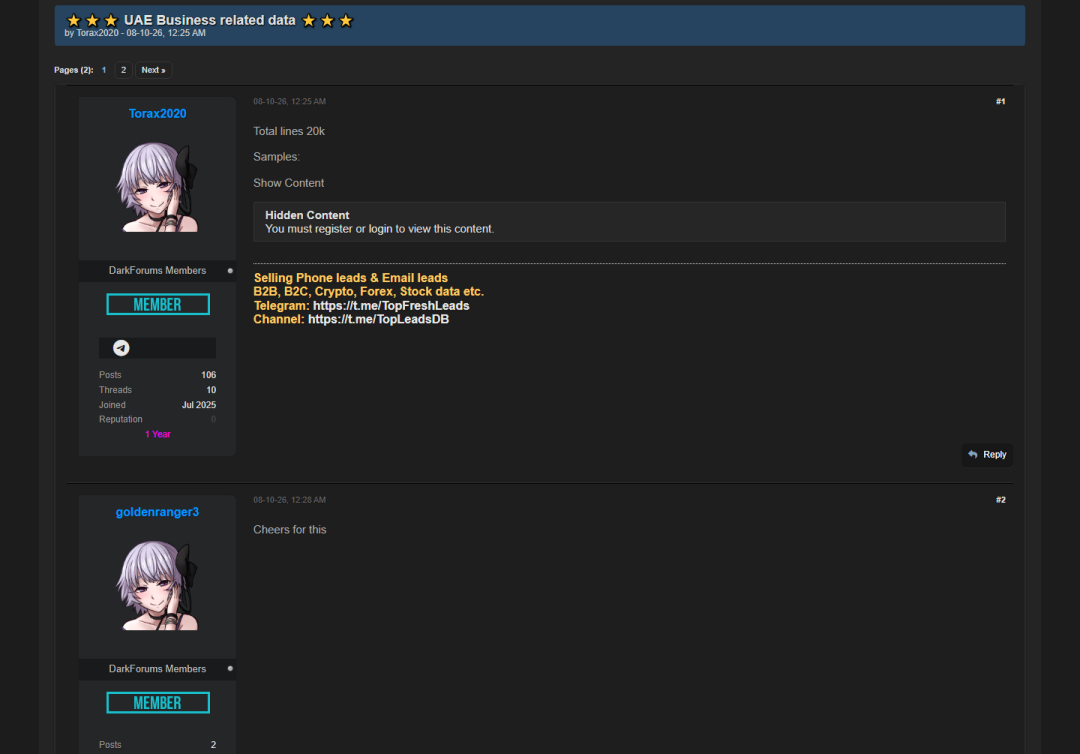Viewport: 1080px width, 754px height.
Task: Click Torax2020's Posts count 106
Action: pos(209,375)
